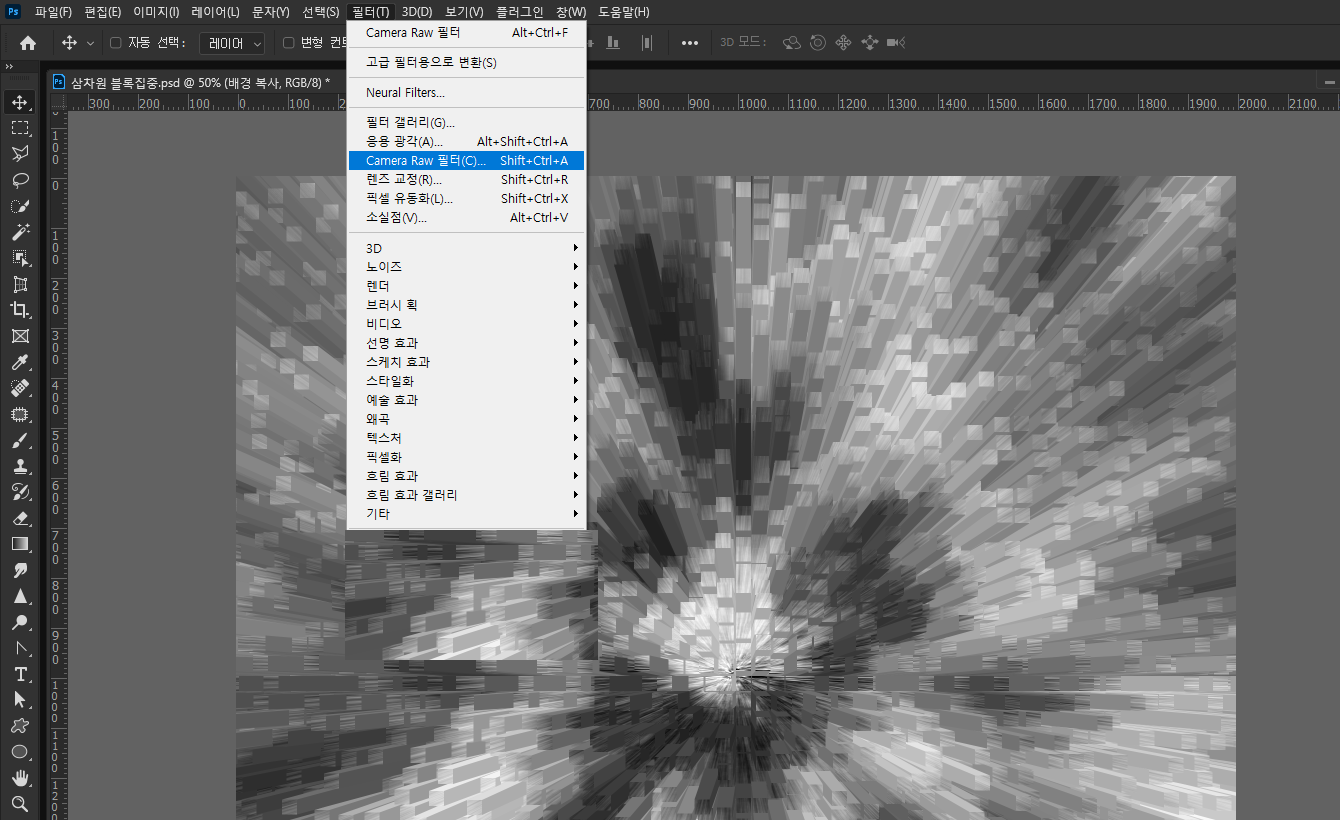The image size is (1340, 820).
Task: Select the Smudge tool
Action: click(x=20, y=570)
